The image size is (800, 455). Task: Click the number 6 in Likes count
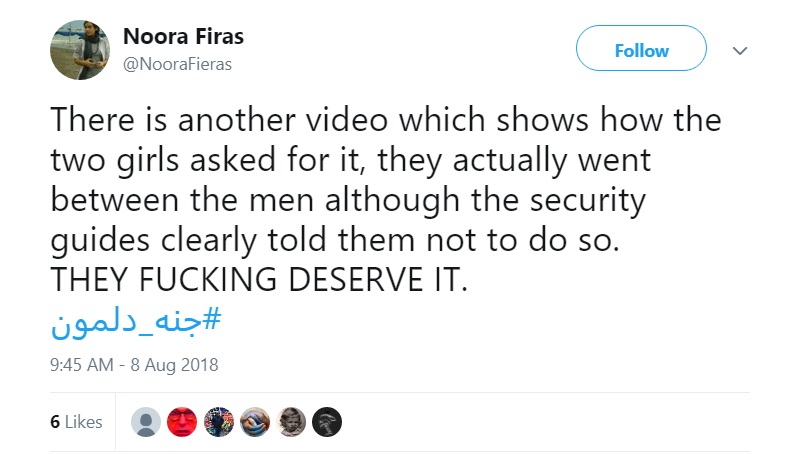coord(55,422)
